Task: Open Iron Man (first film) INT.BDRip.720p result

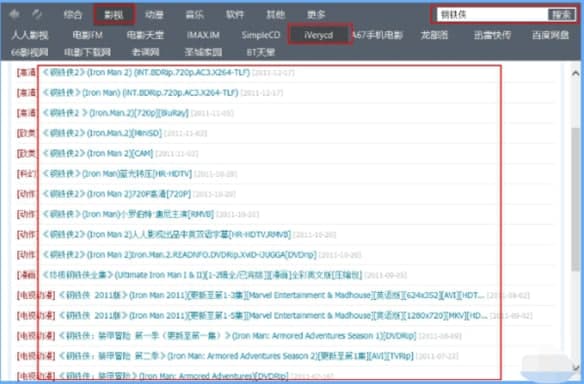Action: pyautogui.click(x=140, y=92)
